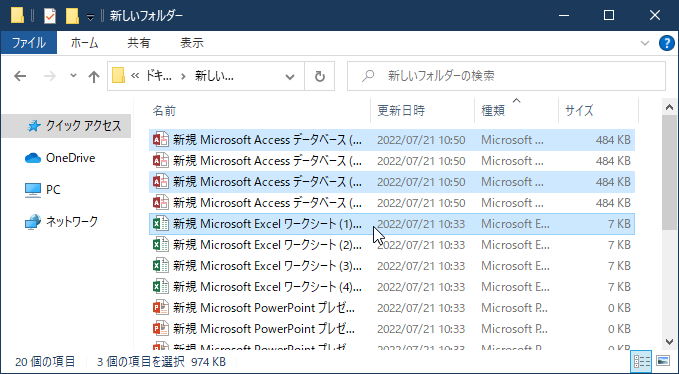Refresh the folder view
This screenshot has width=679, height=374.
coord(320,77)
